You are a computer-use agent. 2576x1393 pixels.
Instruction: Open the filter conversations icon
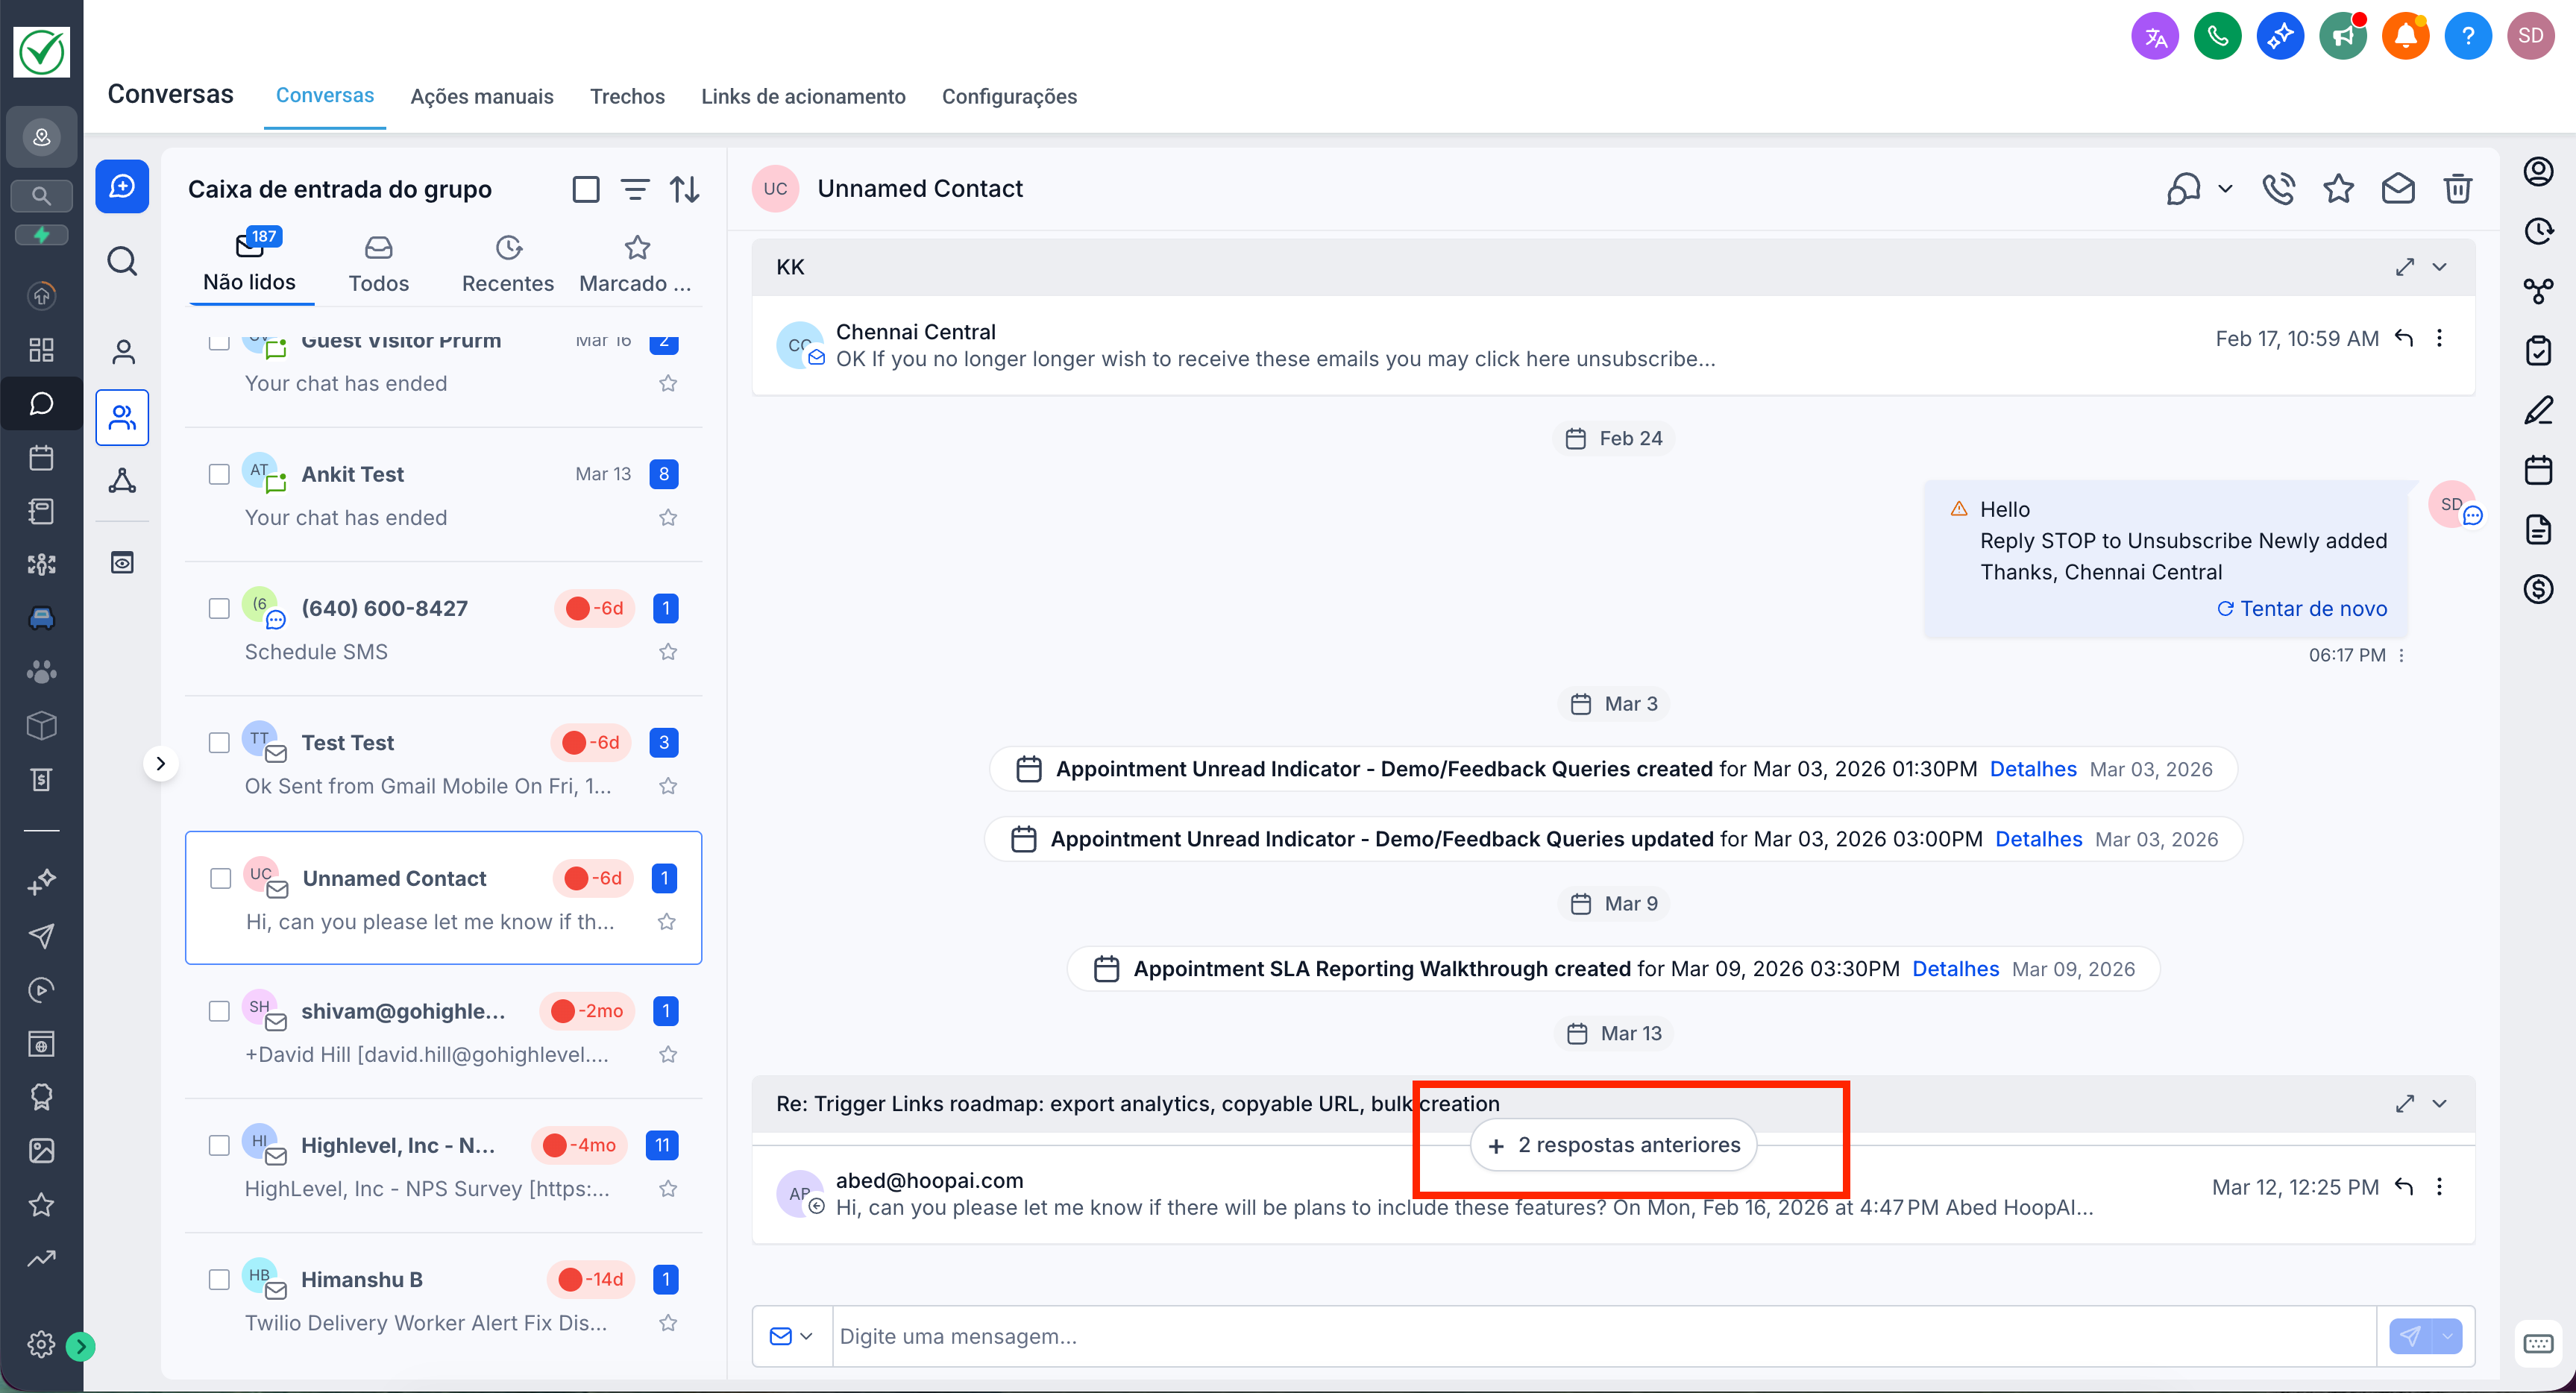point(635,189)
